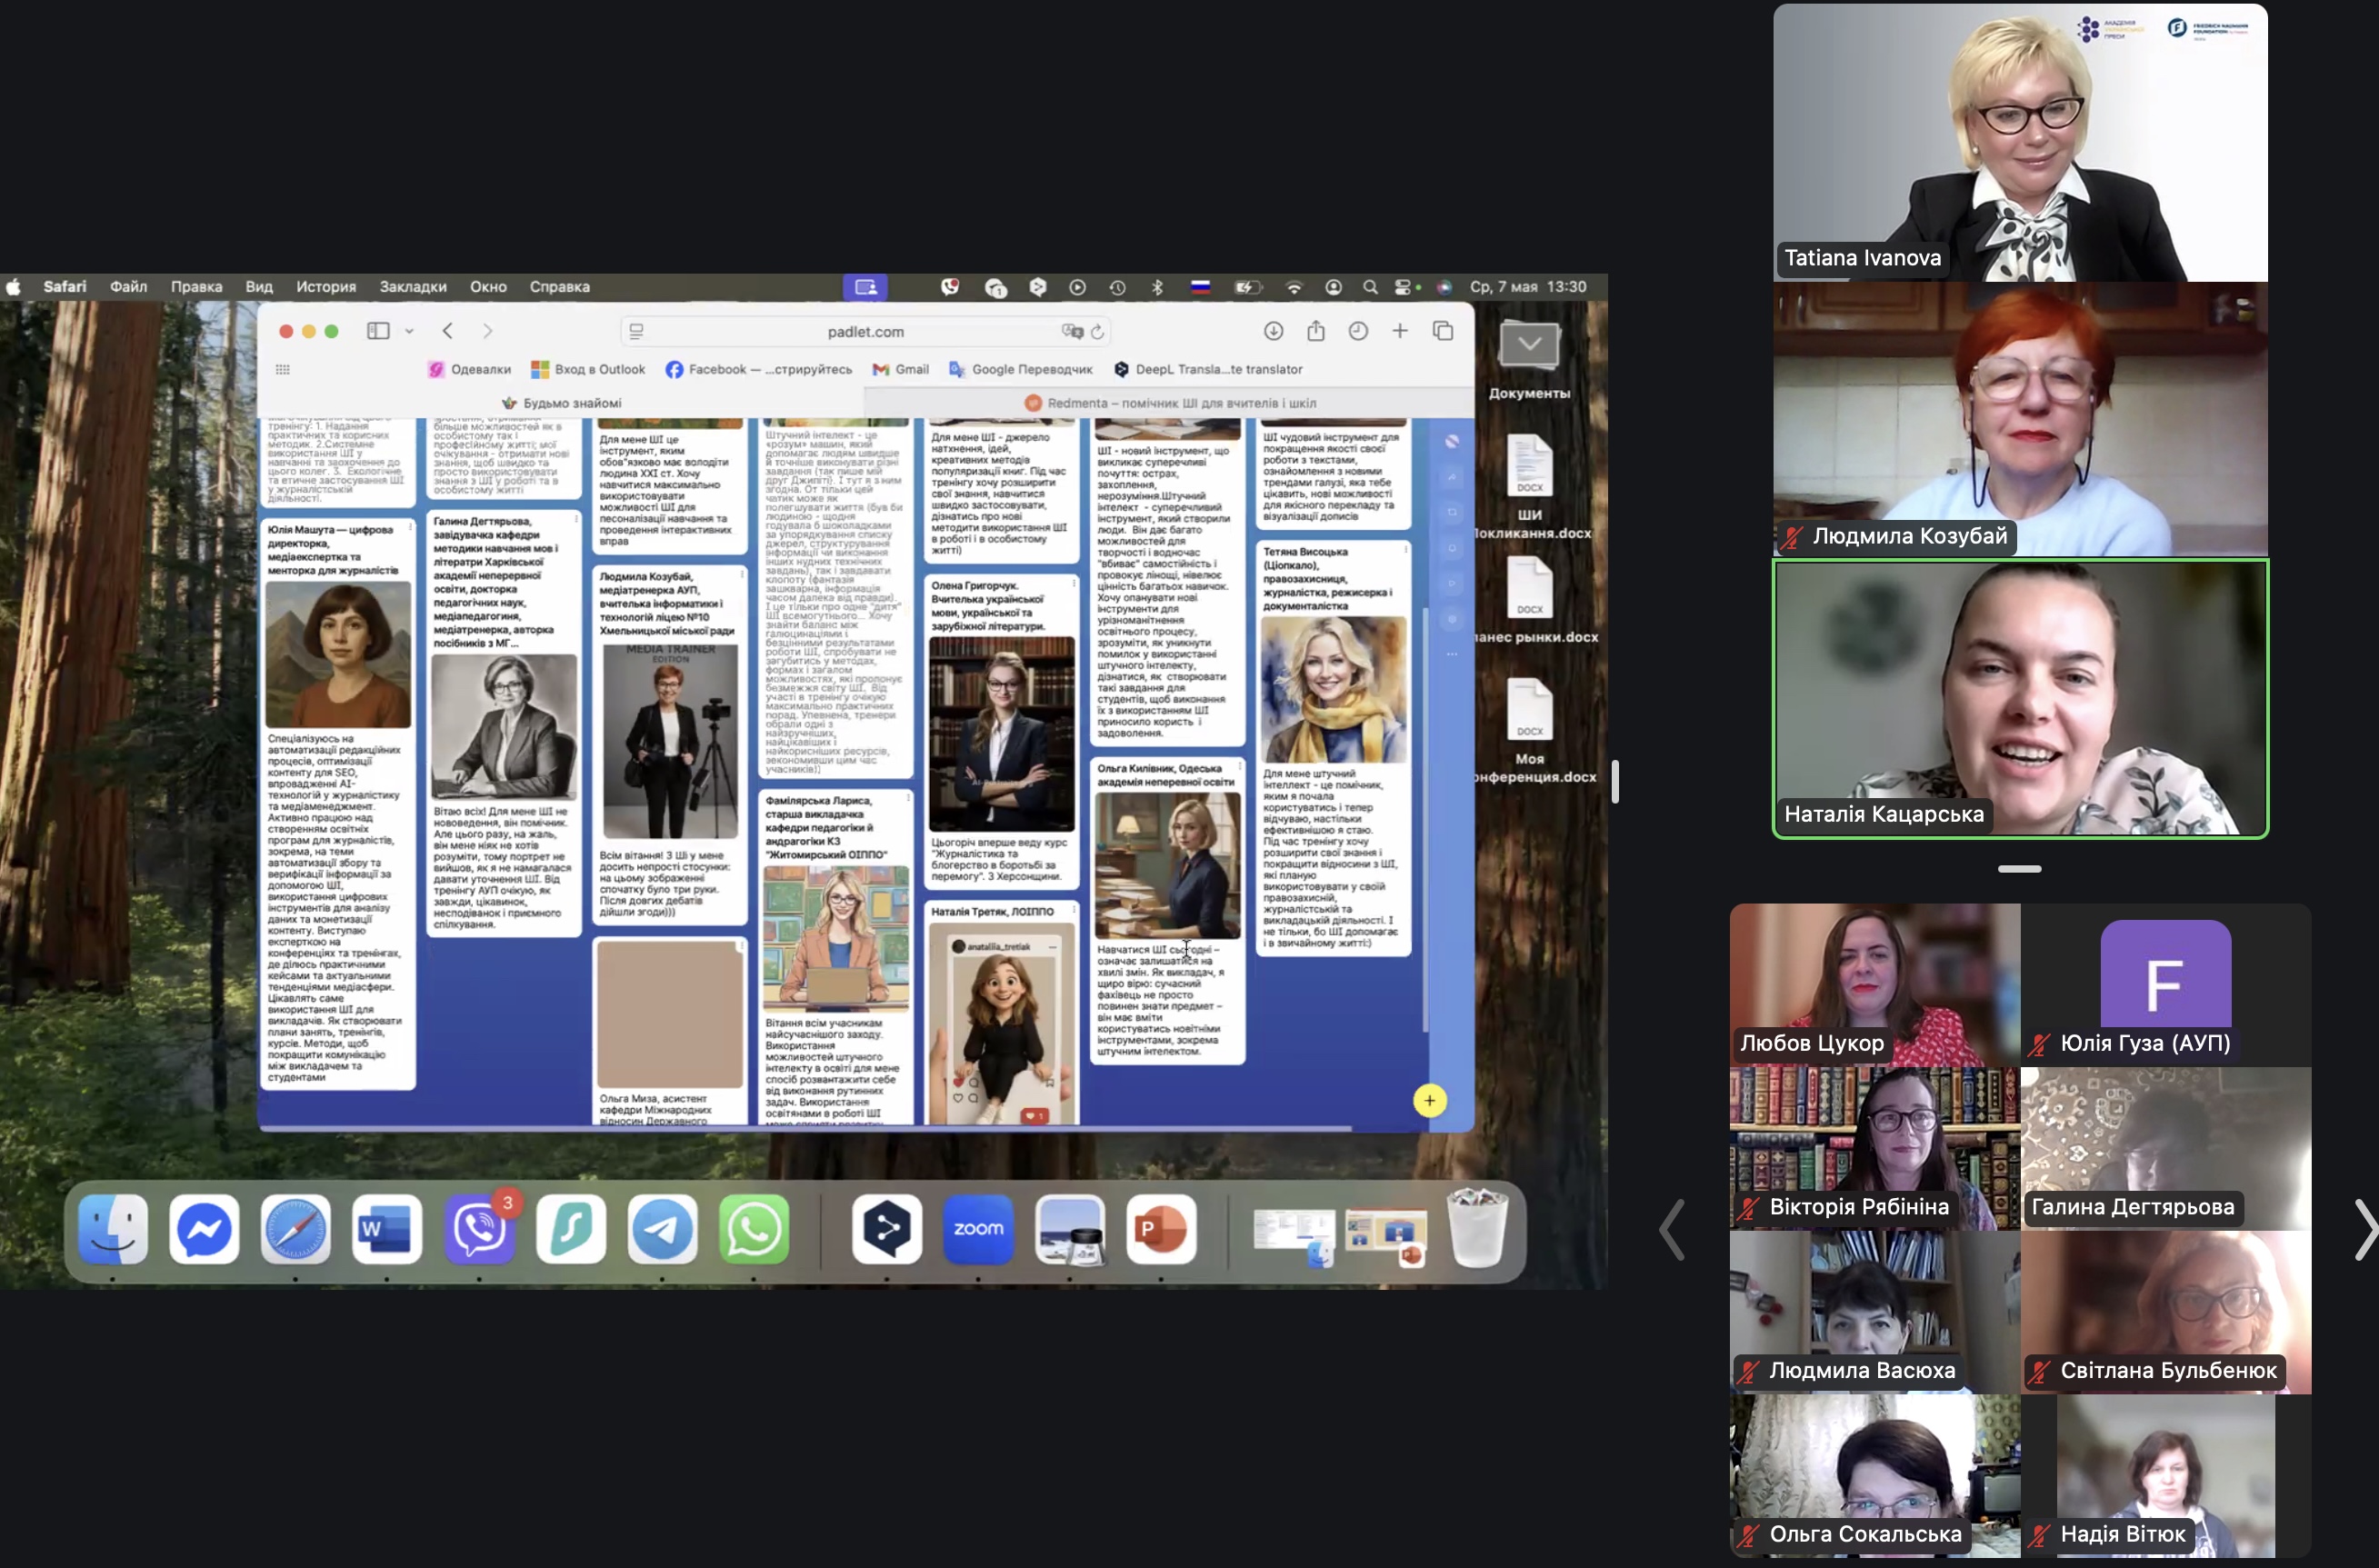Launch Telegram in the dock
The width and height of the screenshot is (2379, 1568).
click(x=662, y=1229)
